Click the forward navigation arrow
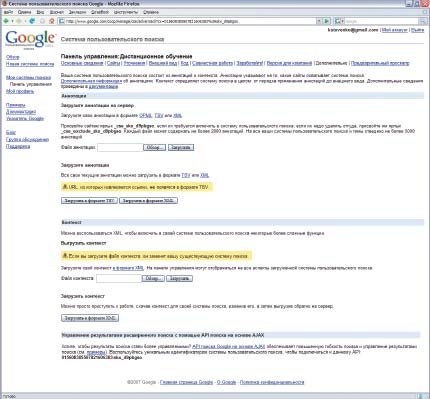 pyautogui.click(x=19, y=21)
